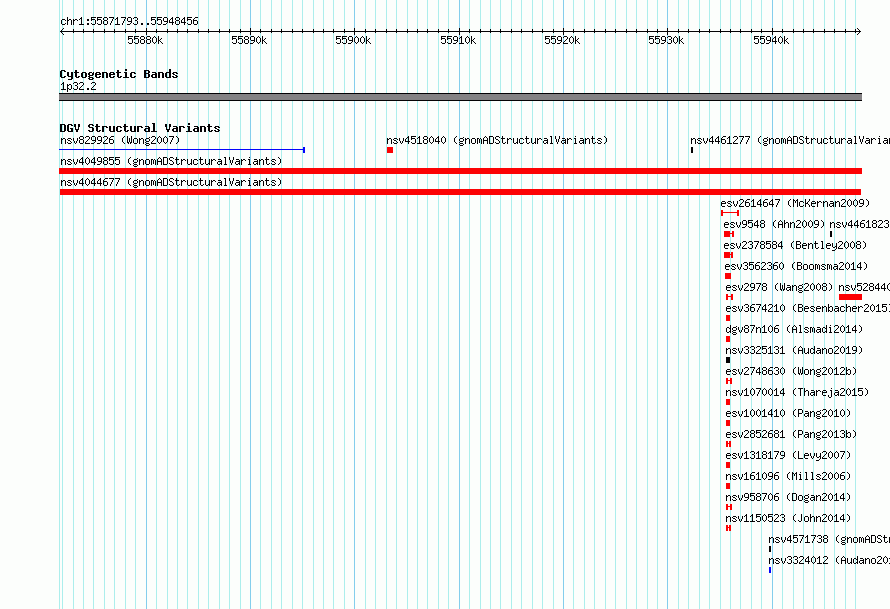This screenshot has width=890, height=609.
Task: Click the 55930k ruler mark
Action: (x=666, y=40)
